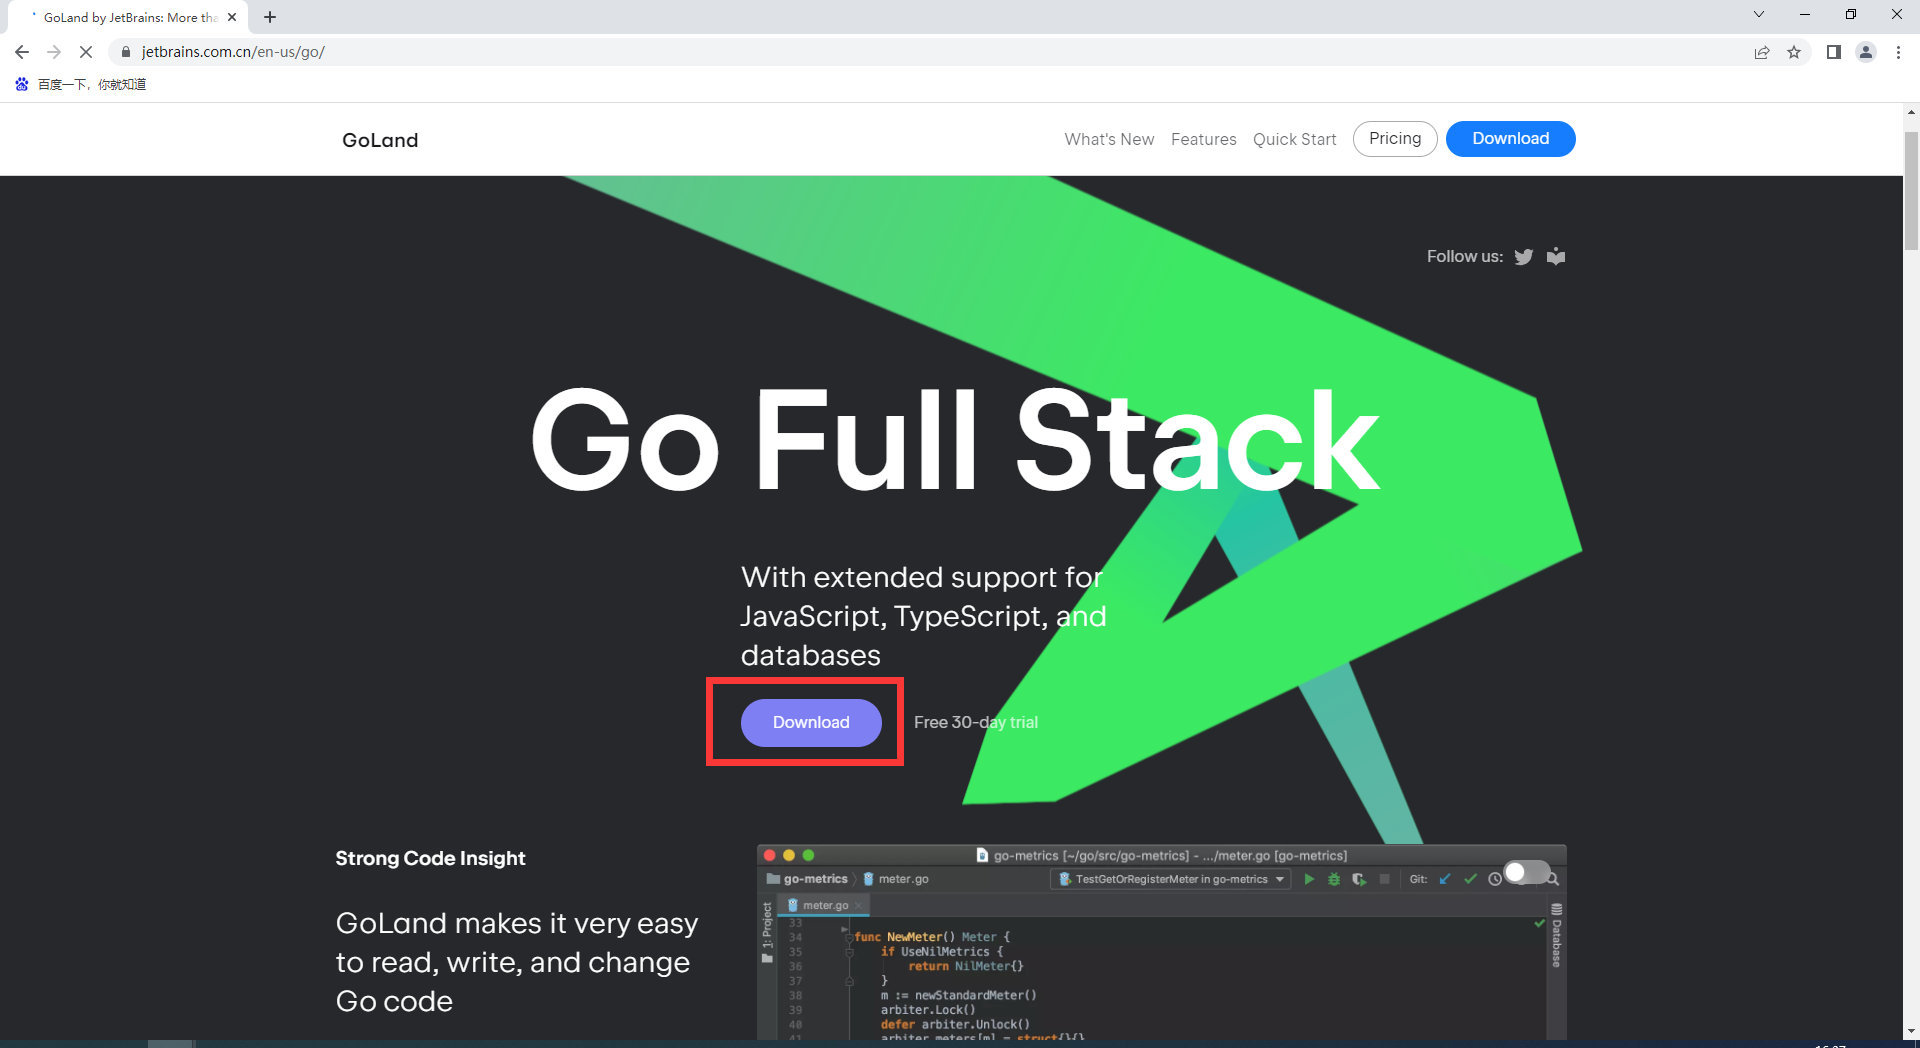Open What's New in the navigation

[x=1109, y=139]
